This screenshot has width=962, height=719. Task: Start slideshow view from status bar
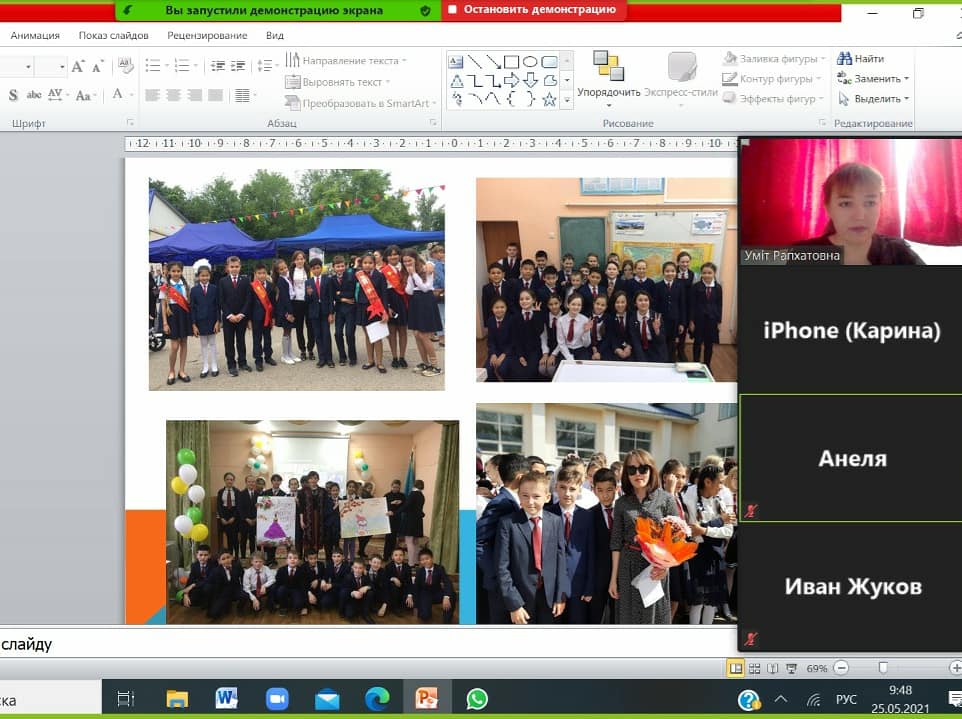coord(791,668)
